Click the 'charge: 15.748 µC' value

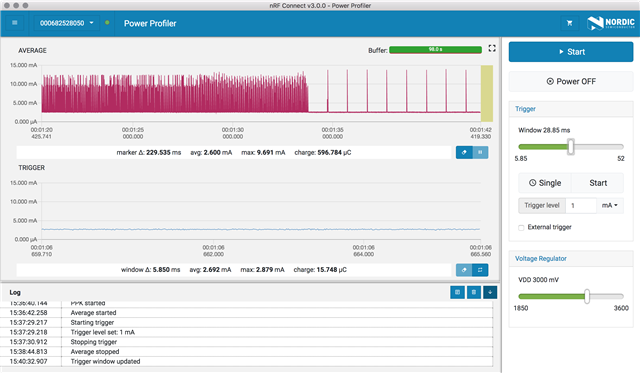[320, 270]
